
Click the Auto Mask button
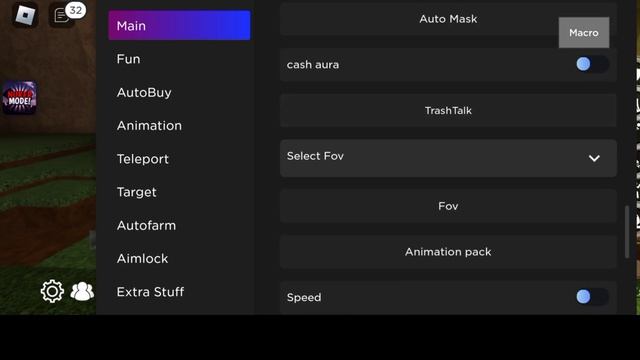coord(448,19)
